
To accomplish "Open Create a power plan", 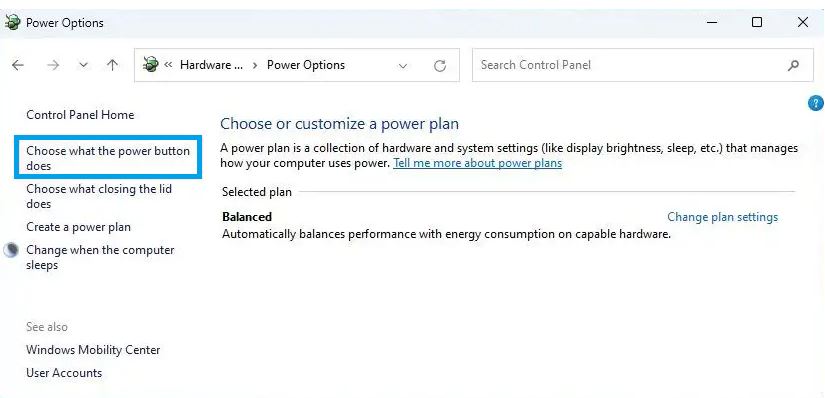I will point(78,227).
